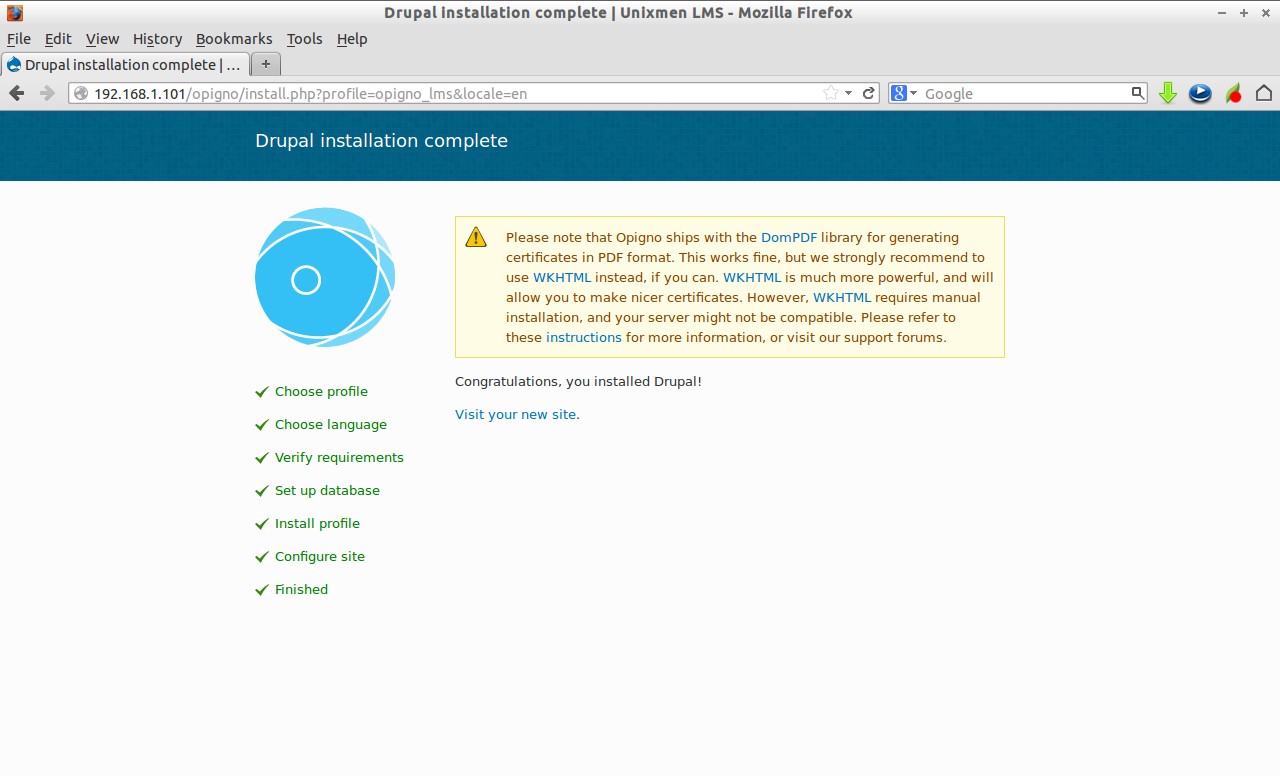Open the first WKHTML link after 'use'
This screenshot has height=776, width=1280.
562,277
